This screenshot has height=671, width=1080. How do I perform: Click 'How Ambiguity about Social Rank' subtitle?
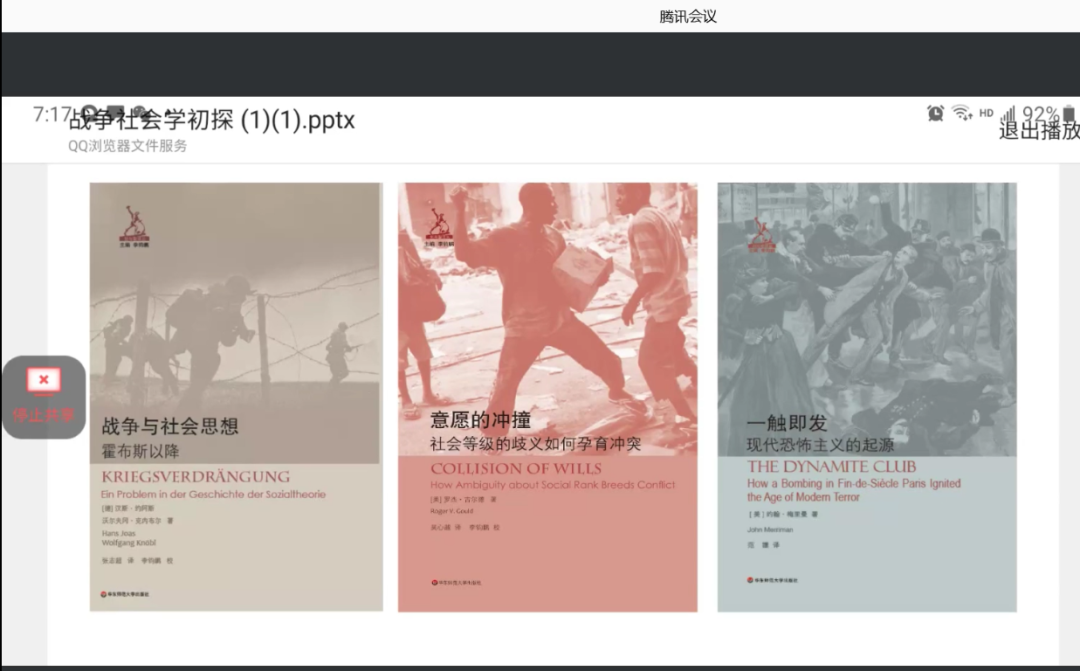click(552, 485)
